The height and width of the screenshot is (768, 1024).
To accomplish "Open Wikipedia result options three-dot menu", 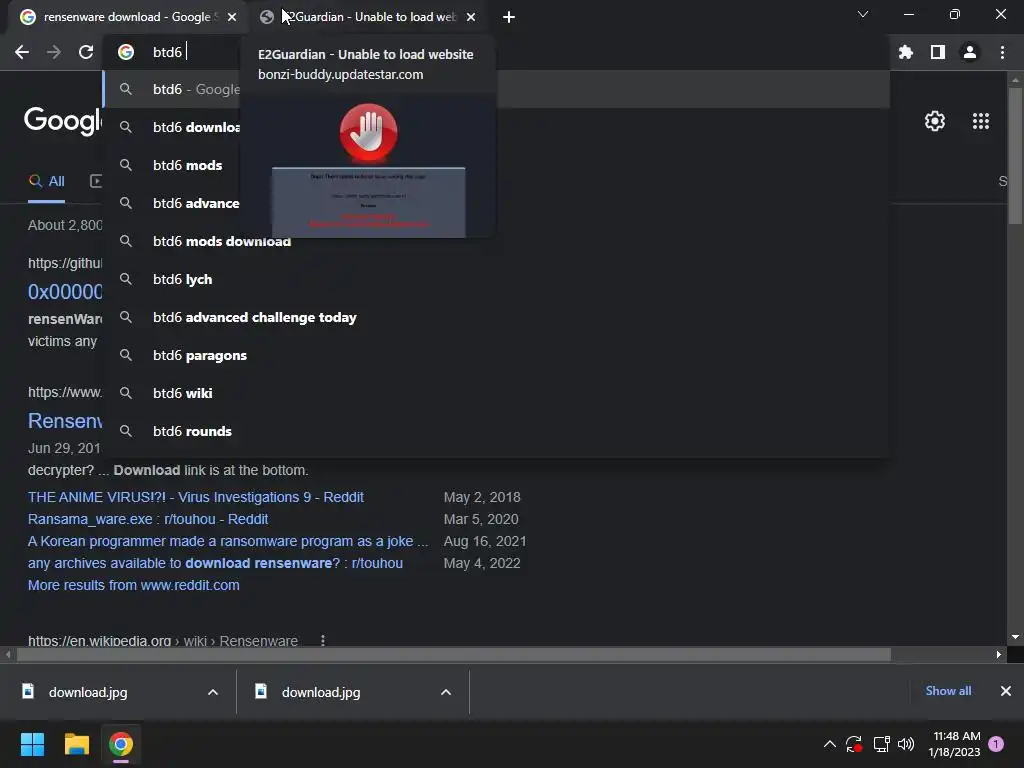I will [x=323, y=641].
